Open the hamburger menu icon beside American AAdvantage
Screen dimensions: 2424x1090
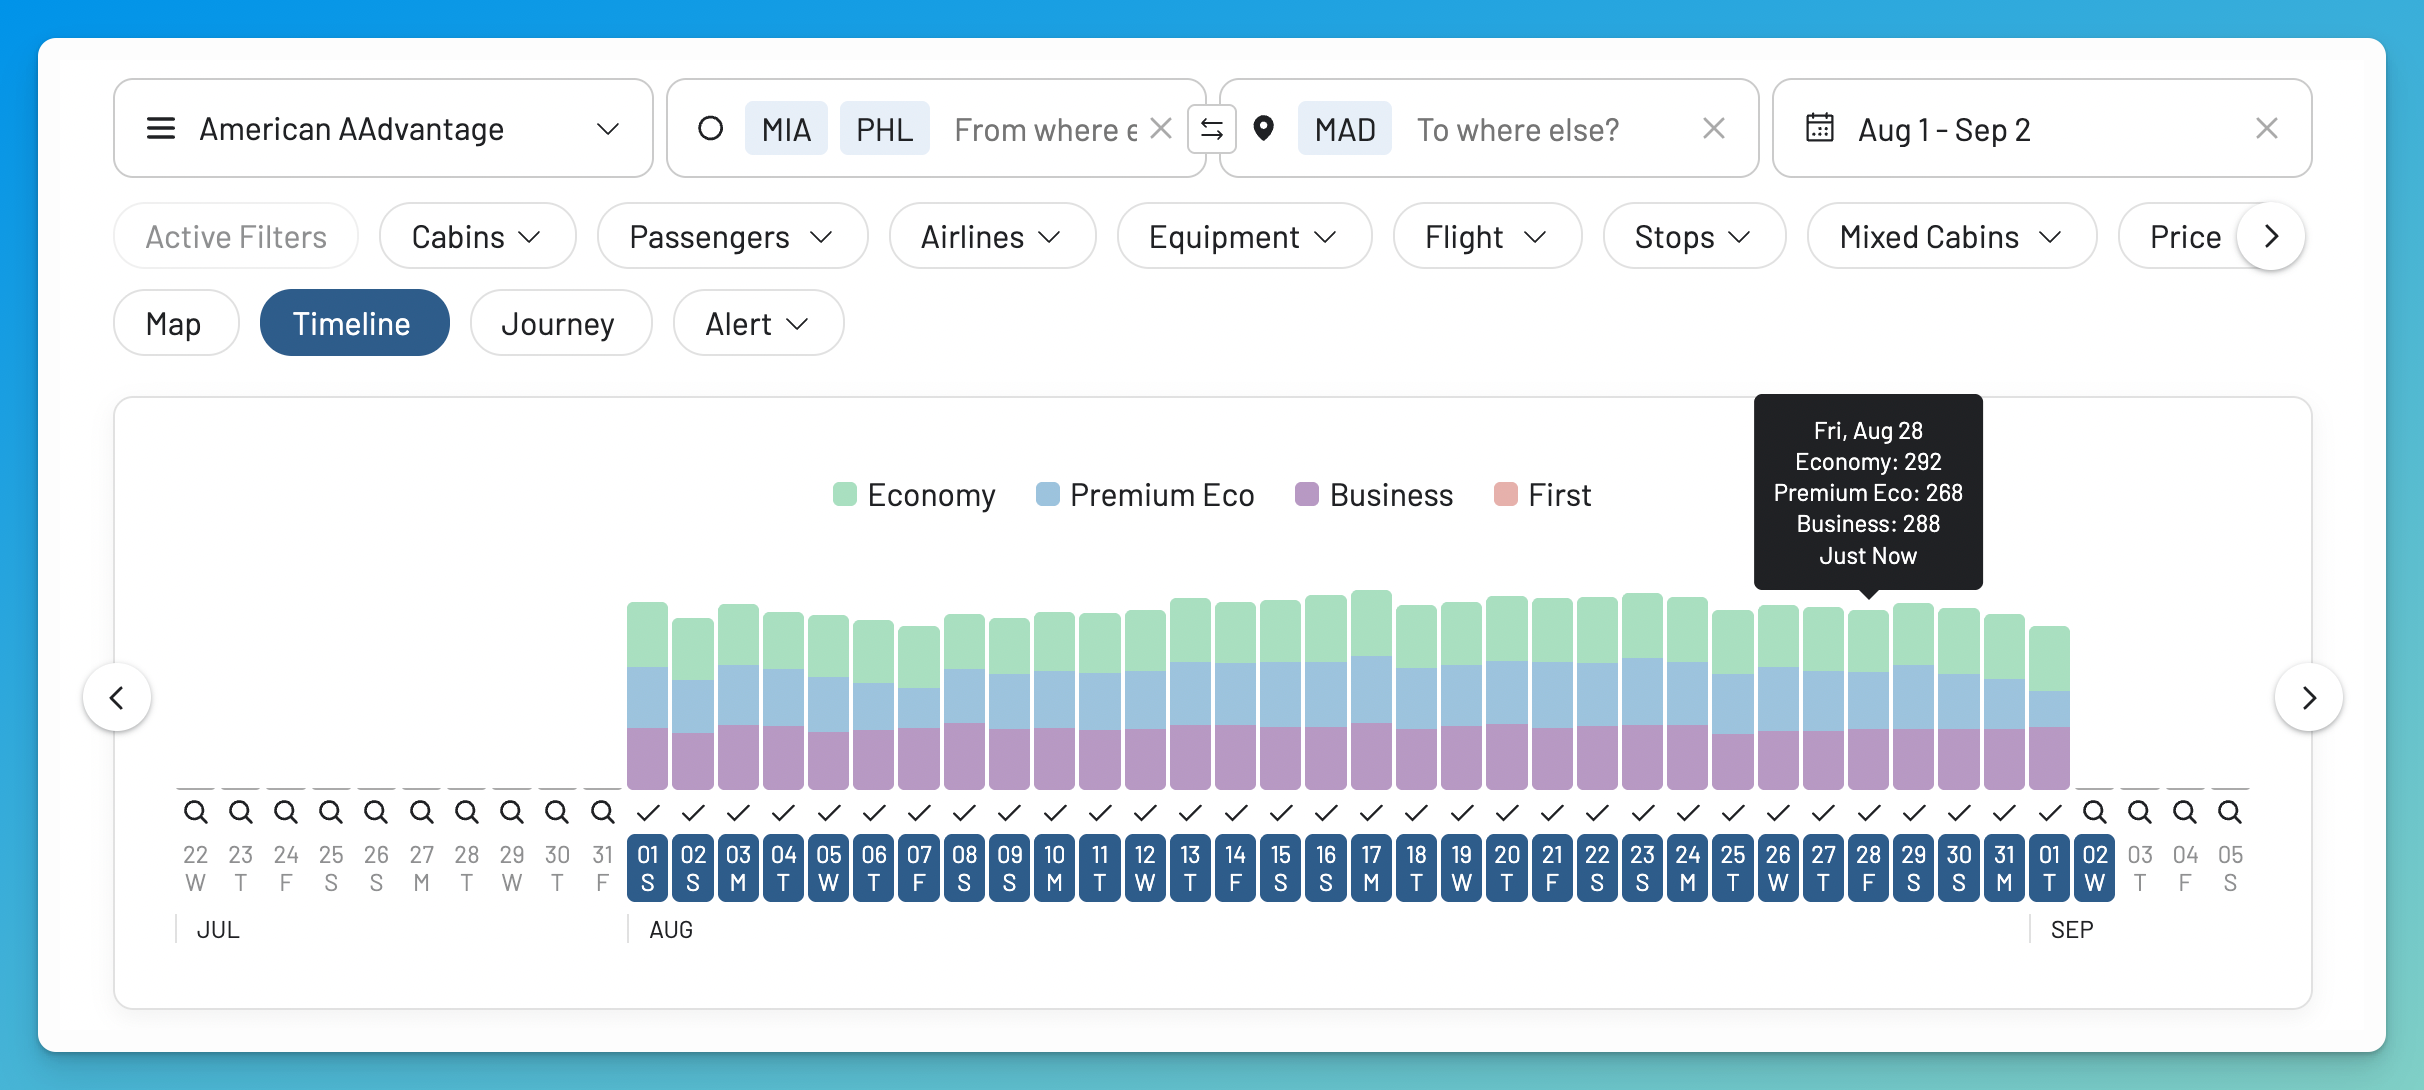[161, 129]
